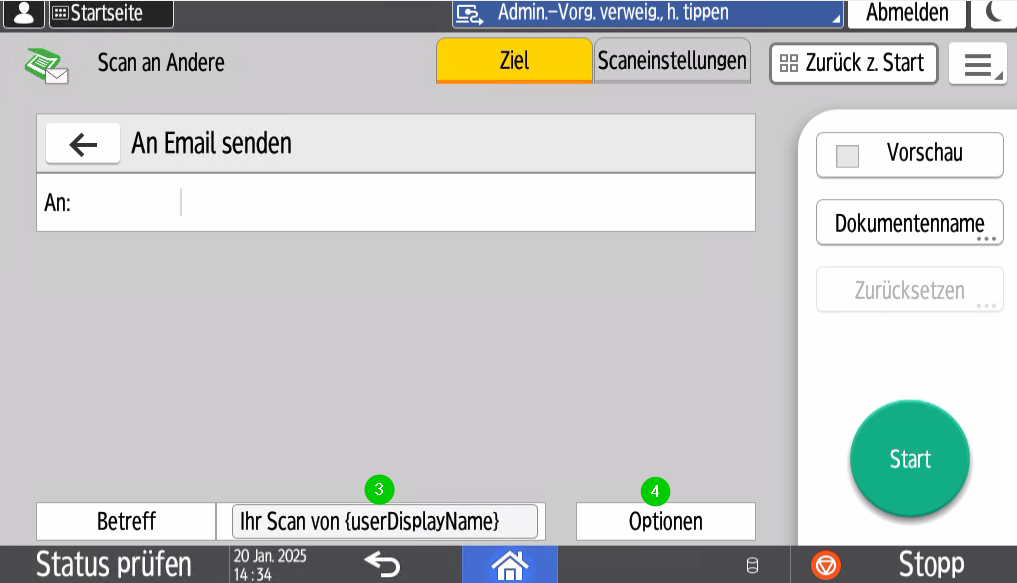Open the hamburger menu
Screen dimensions: 1017x583
click(x=977, y=64)
